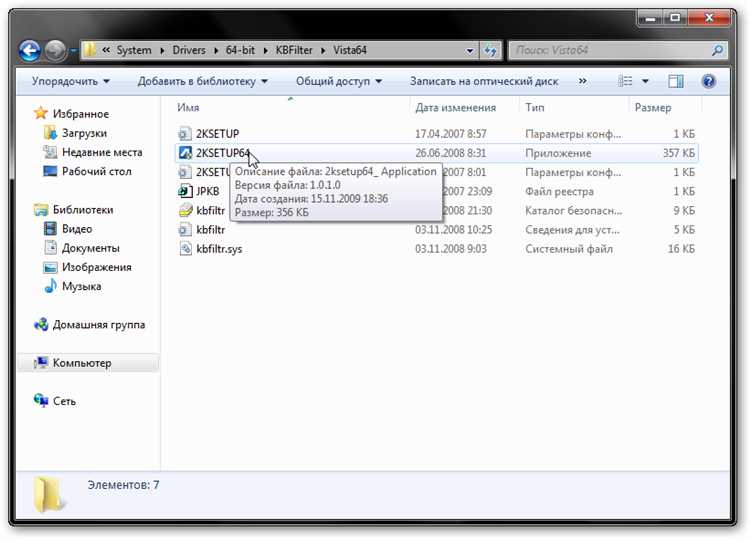Open the view options dropdown arrow
750x539 pixels.
click(x=645, y=81)
